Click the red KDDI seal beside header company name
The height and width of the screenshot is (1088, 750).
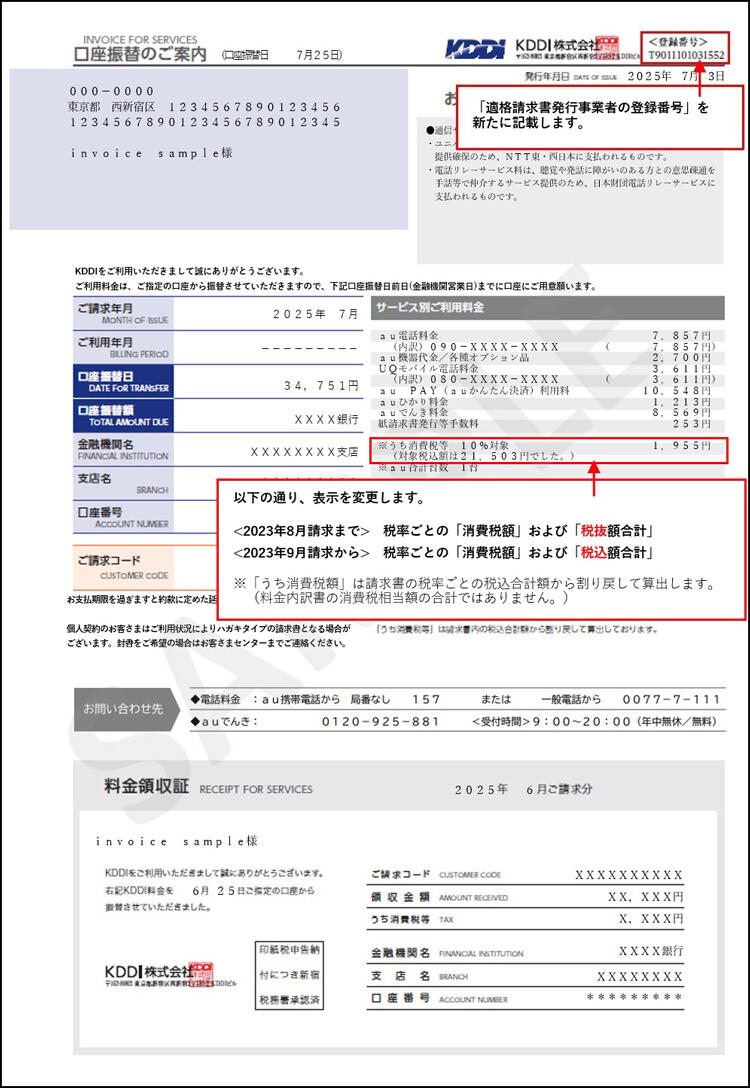tap(608, 46)
